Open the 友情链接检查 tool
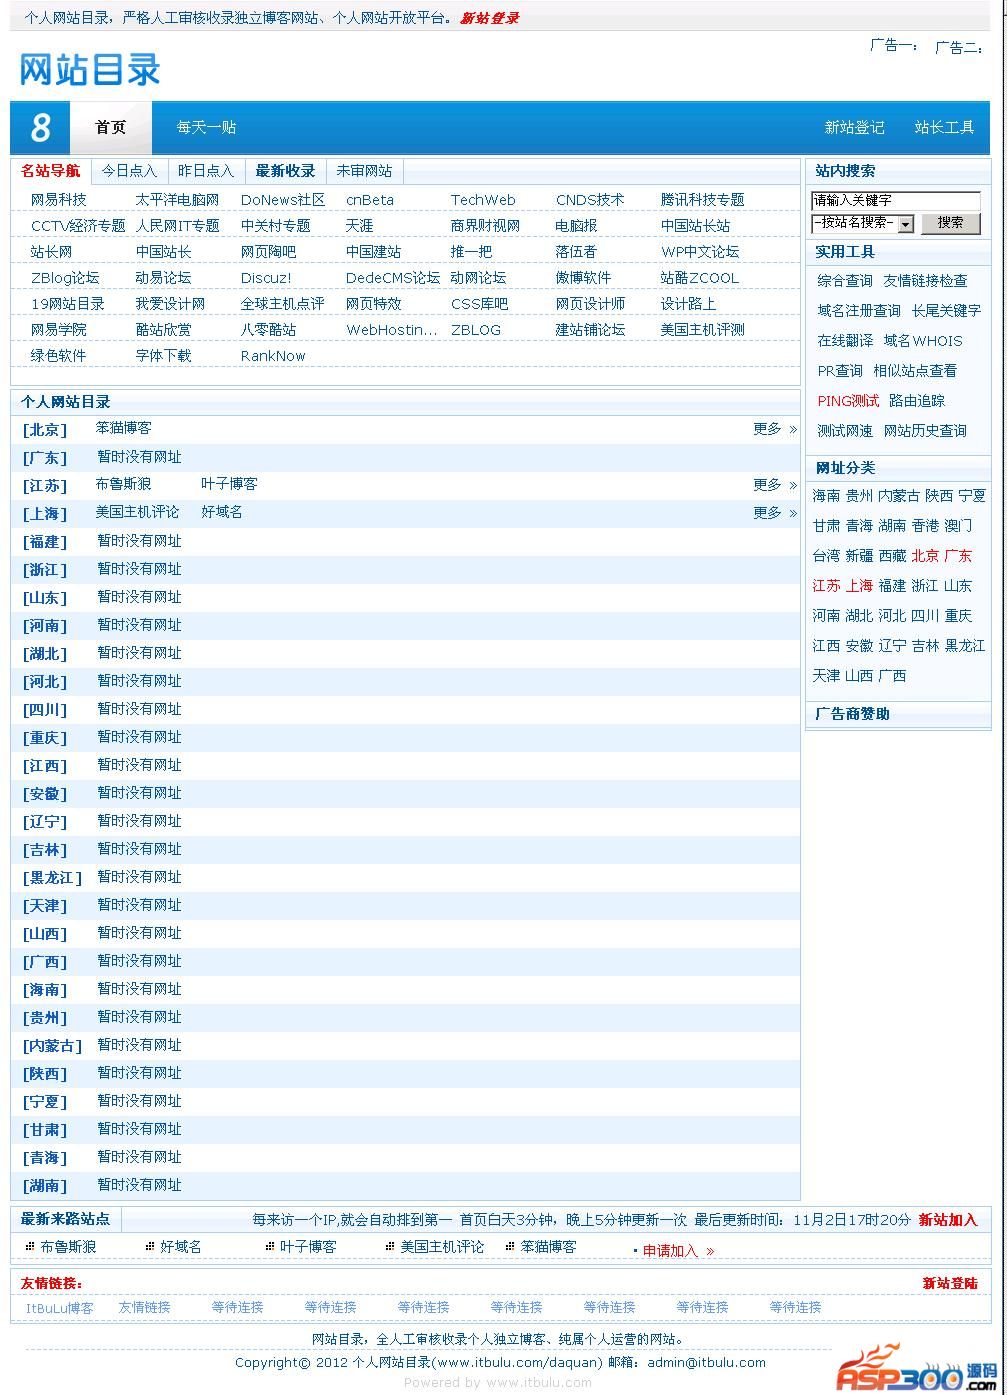 (x=925, y=281)
